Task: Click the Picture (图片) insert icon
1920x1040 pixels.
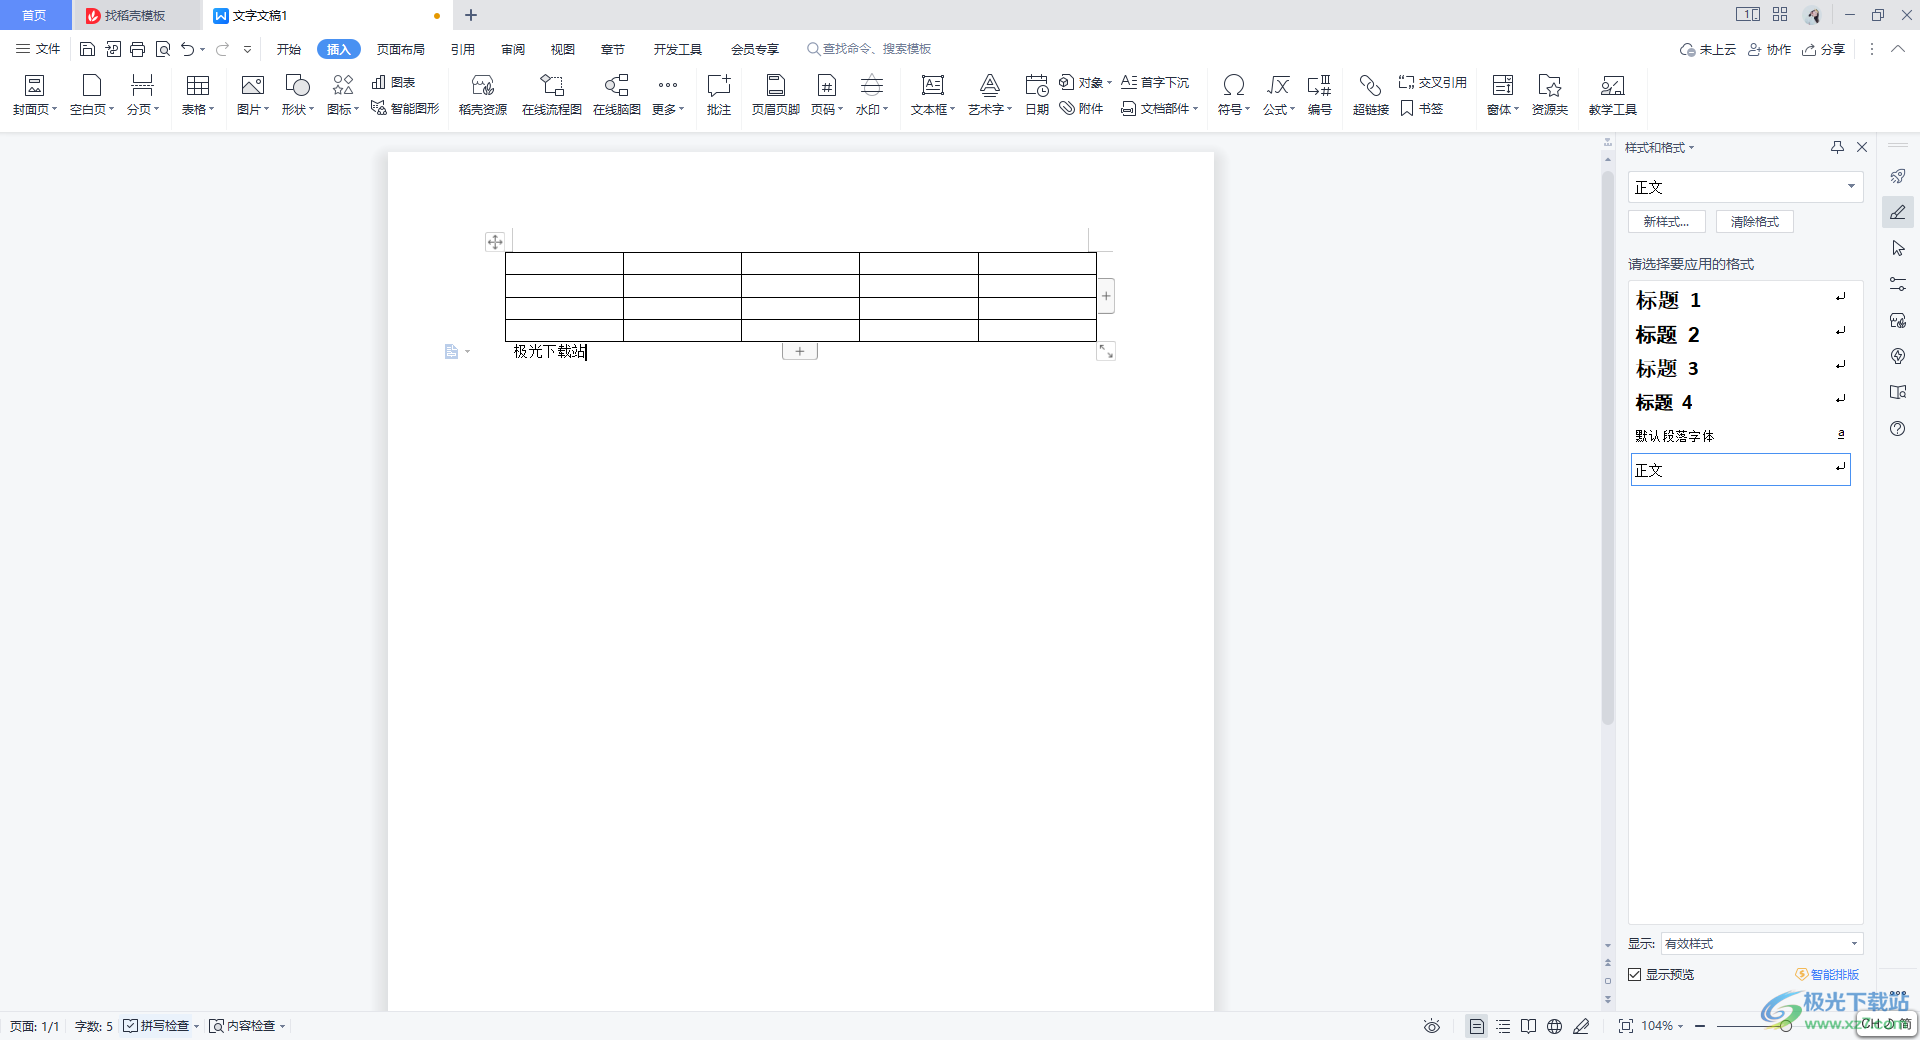Action: click(x=252, y=86)
